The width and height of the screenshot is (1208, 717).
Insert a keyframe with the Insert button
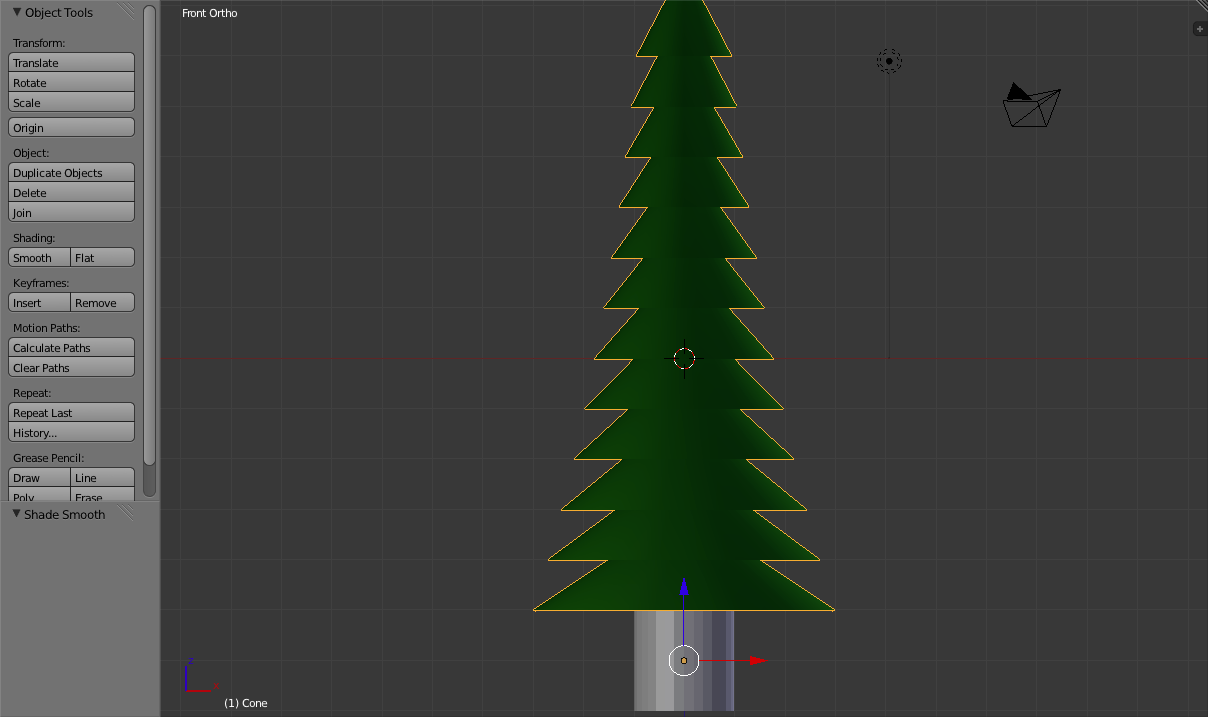(39, 303)
